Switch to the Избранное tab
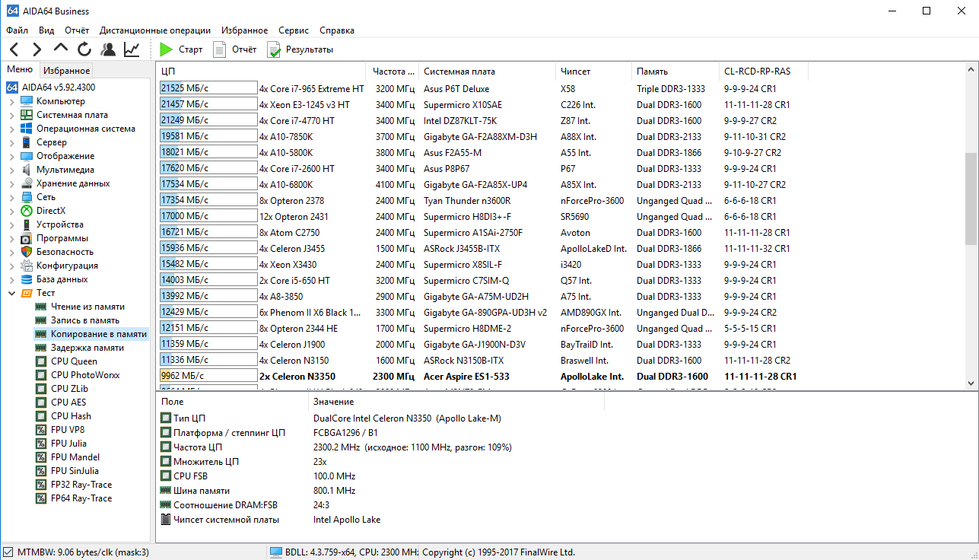 [x=66, y=71]
